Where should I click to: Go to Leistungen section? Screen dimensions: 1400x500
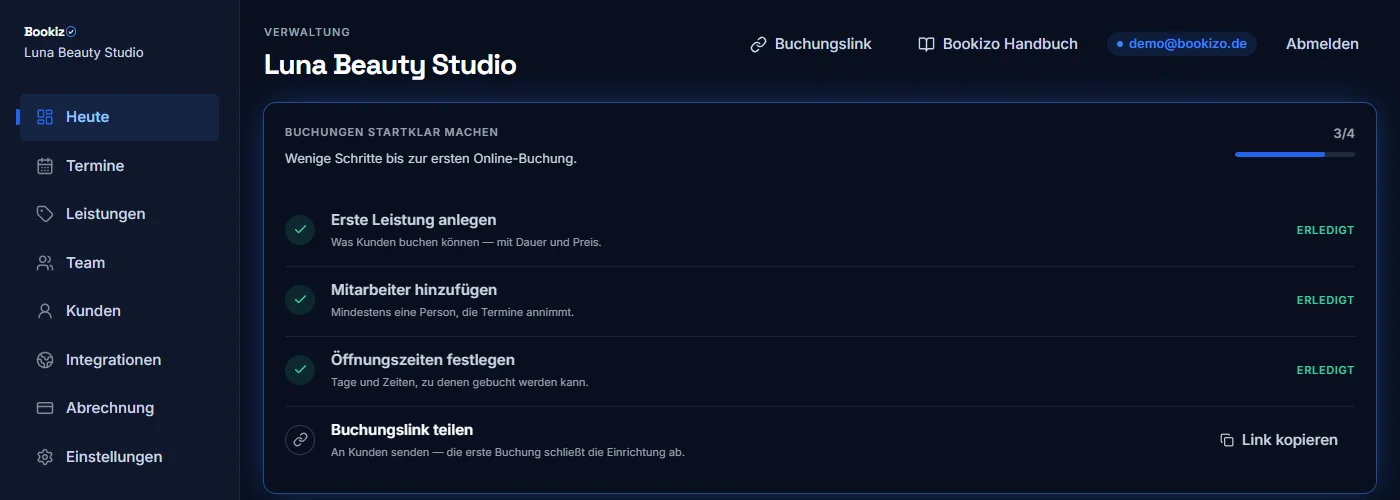(120, 214)
